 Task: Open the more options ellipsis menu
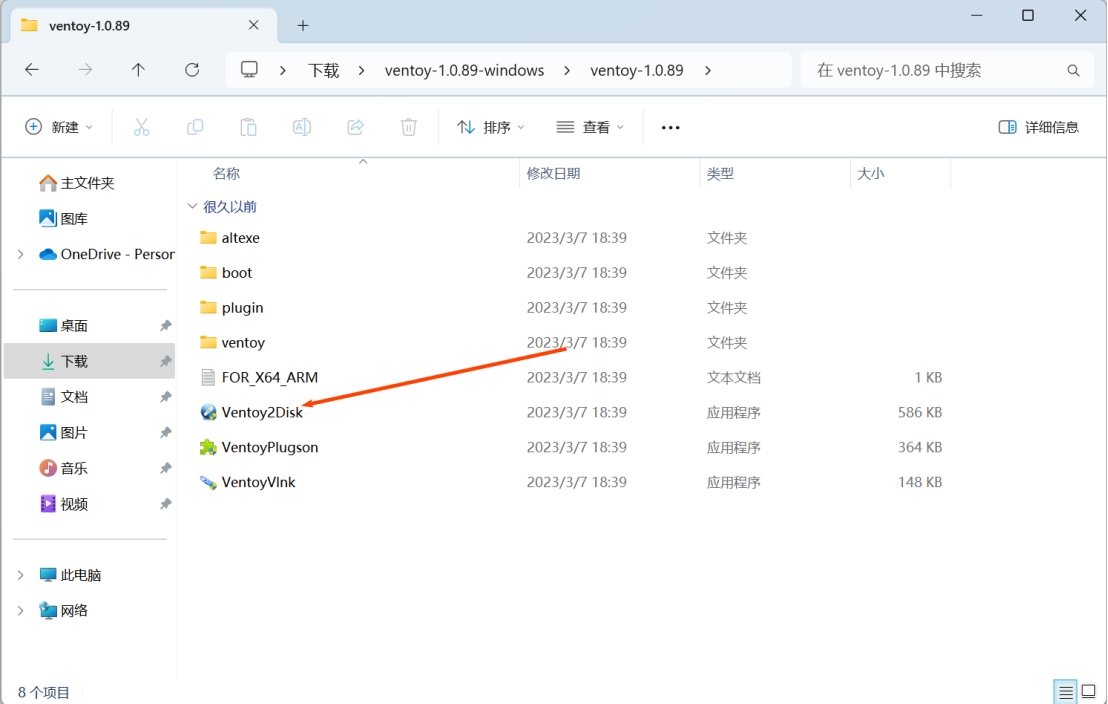tap(670, 127)
